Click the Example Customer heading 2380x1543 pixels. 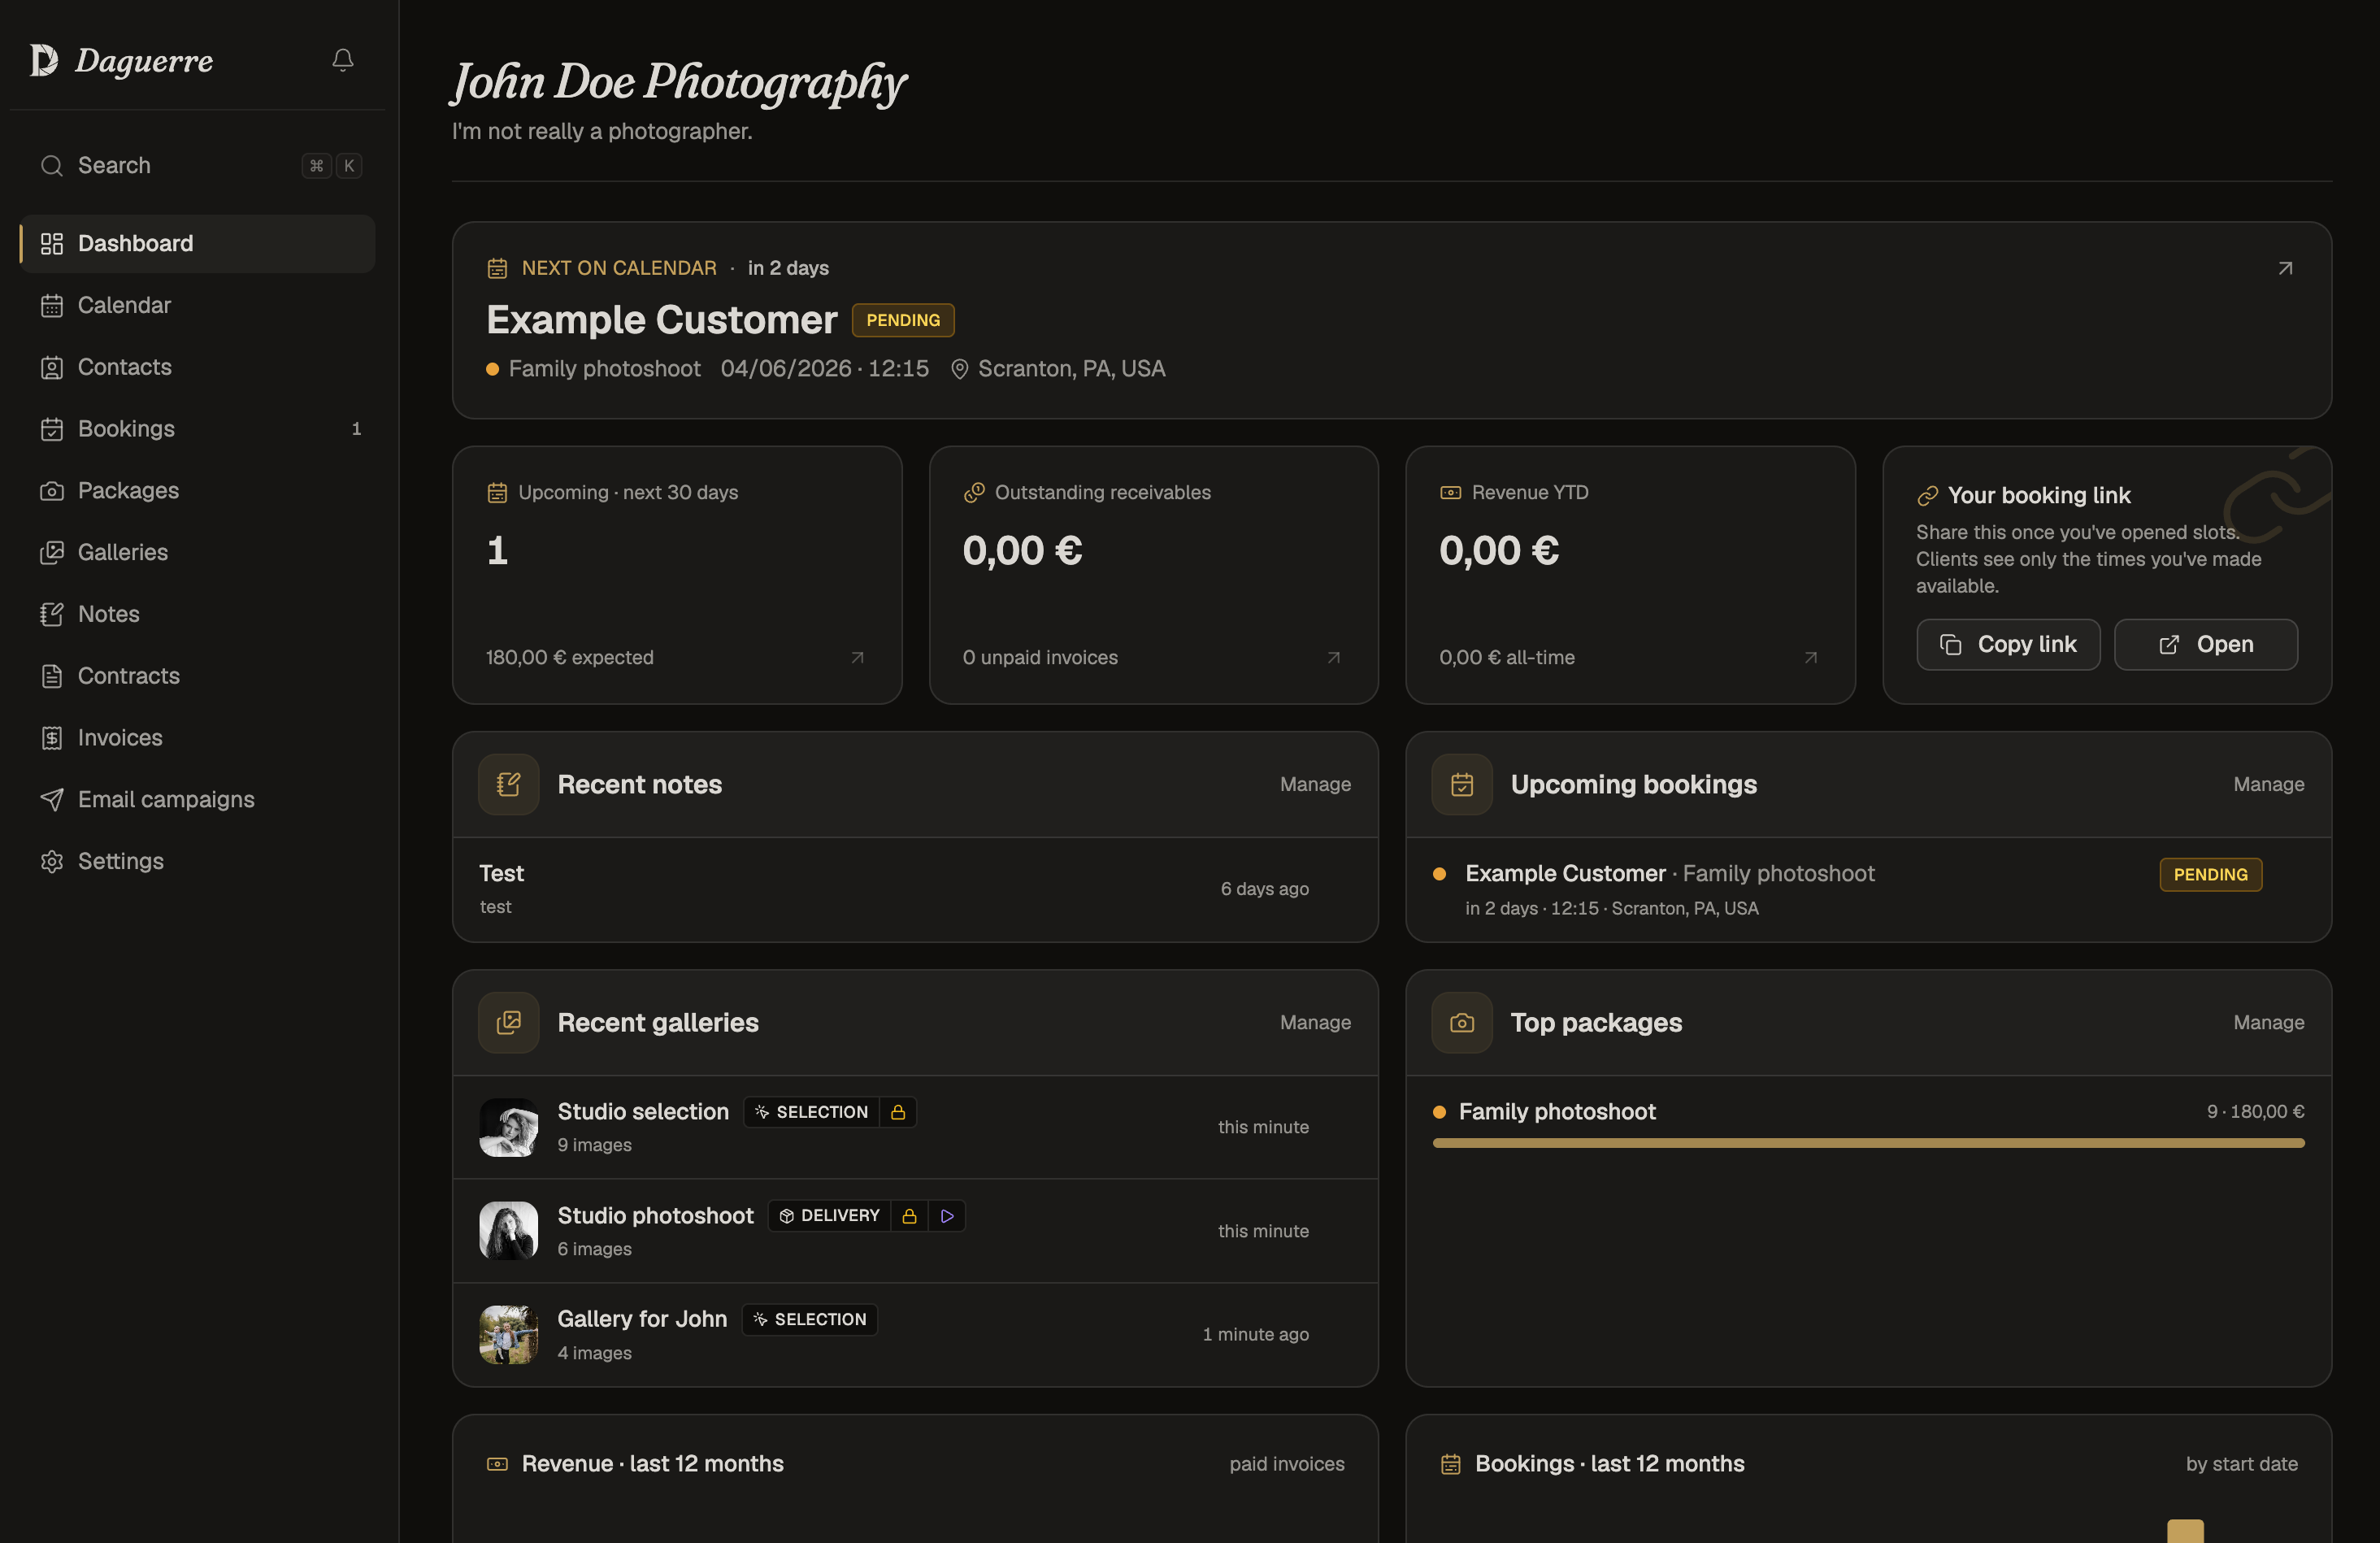661,320
